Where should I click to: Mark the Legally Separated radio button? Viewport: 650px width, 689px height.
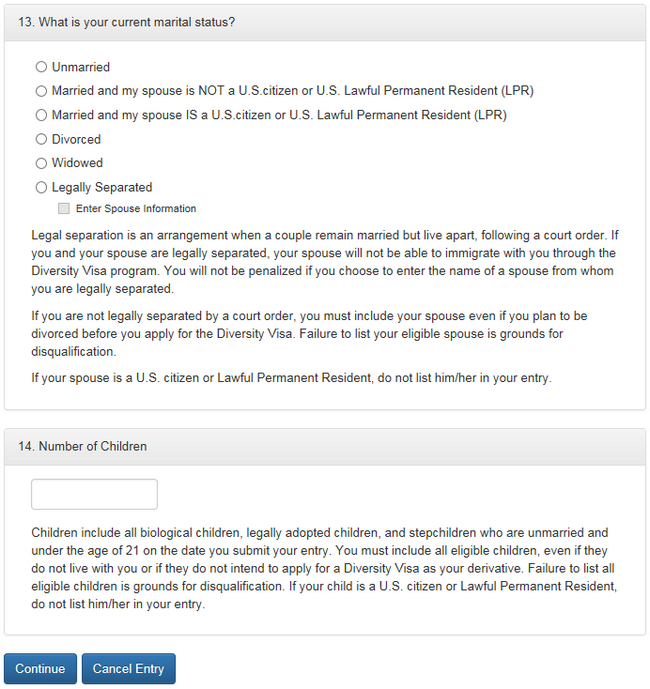[41, 187]
